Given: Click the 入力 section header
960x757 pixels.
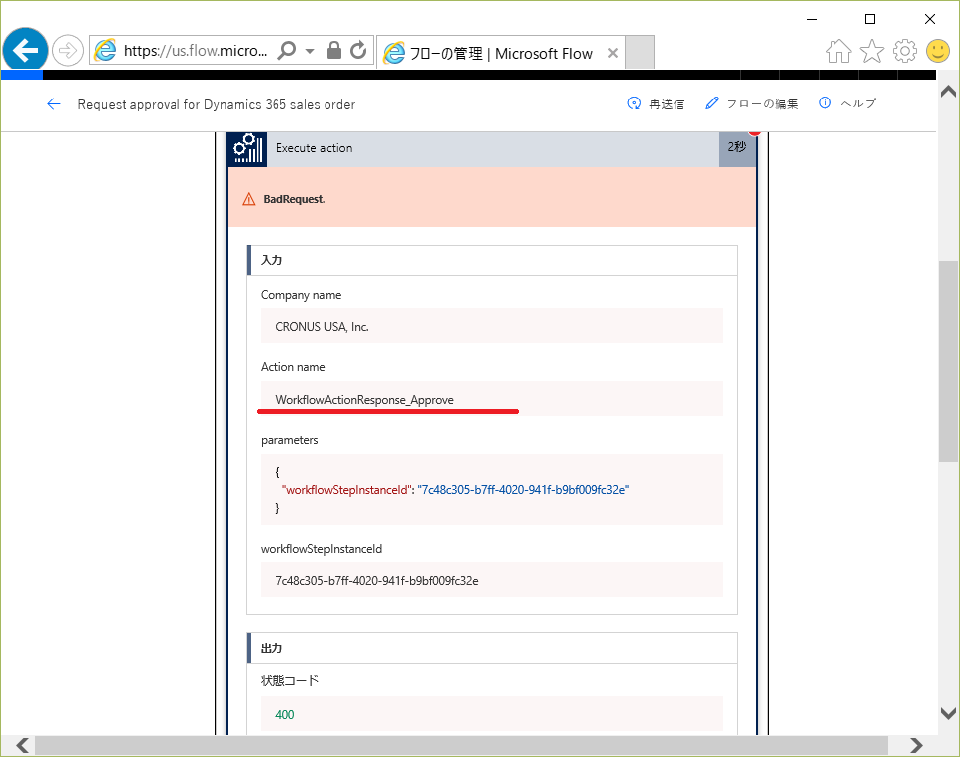Looking at the screenshot, I should (492, 260).
